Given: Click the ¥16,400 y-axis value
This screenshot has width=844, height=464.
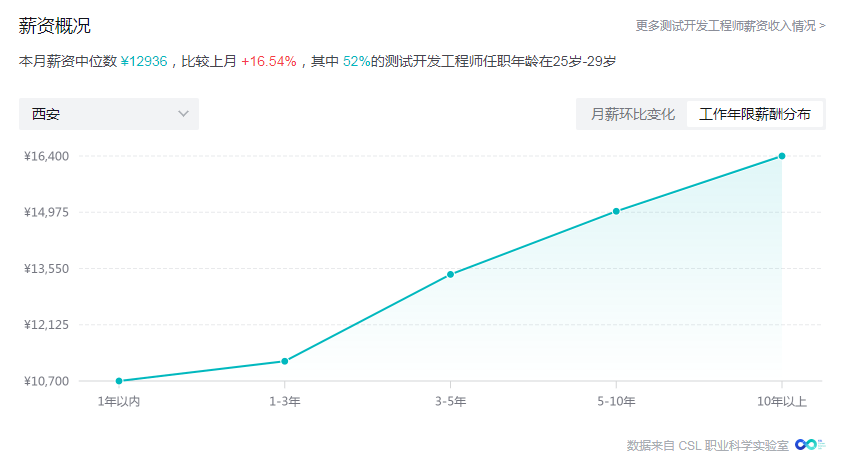Looking at the screenshot, I should (x=46, y=156).
